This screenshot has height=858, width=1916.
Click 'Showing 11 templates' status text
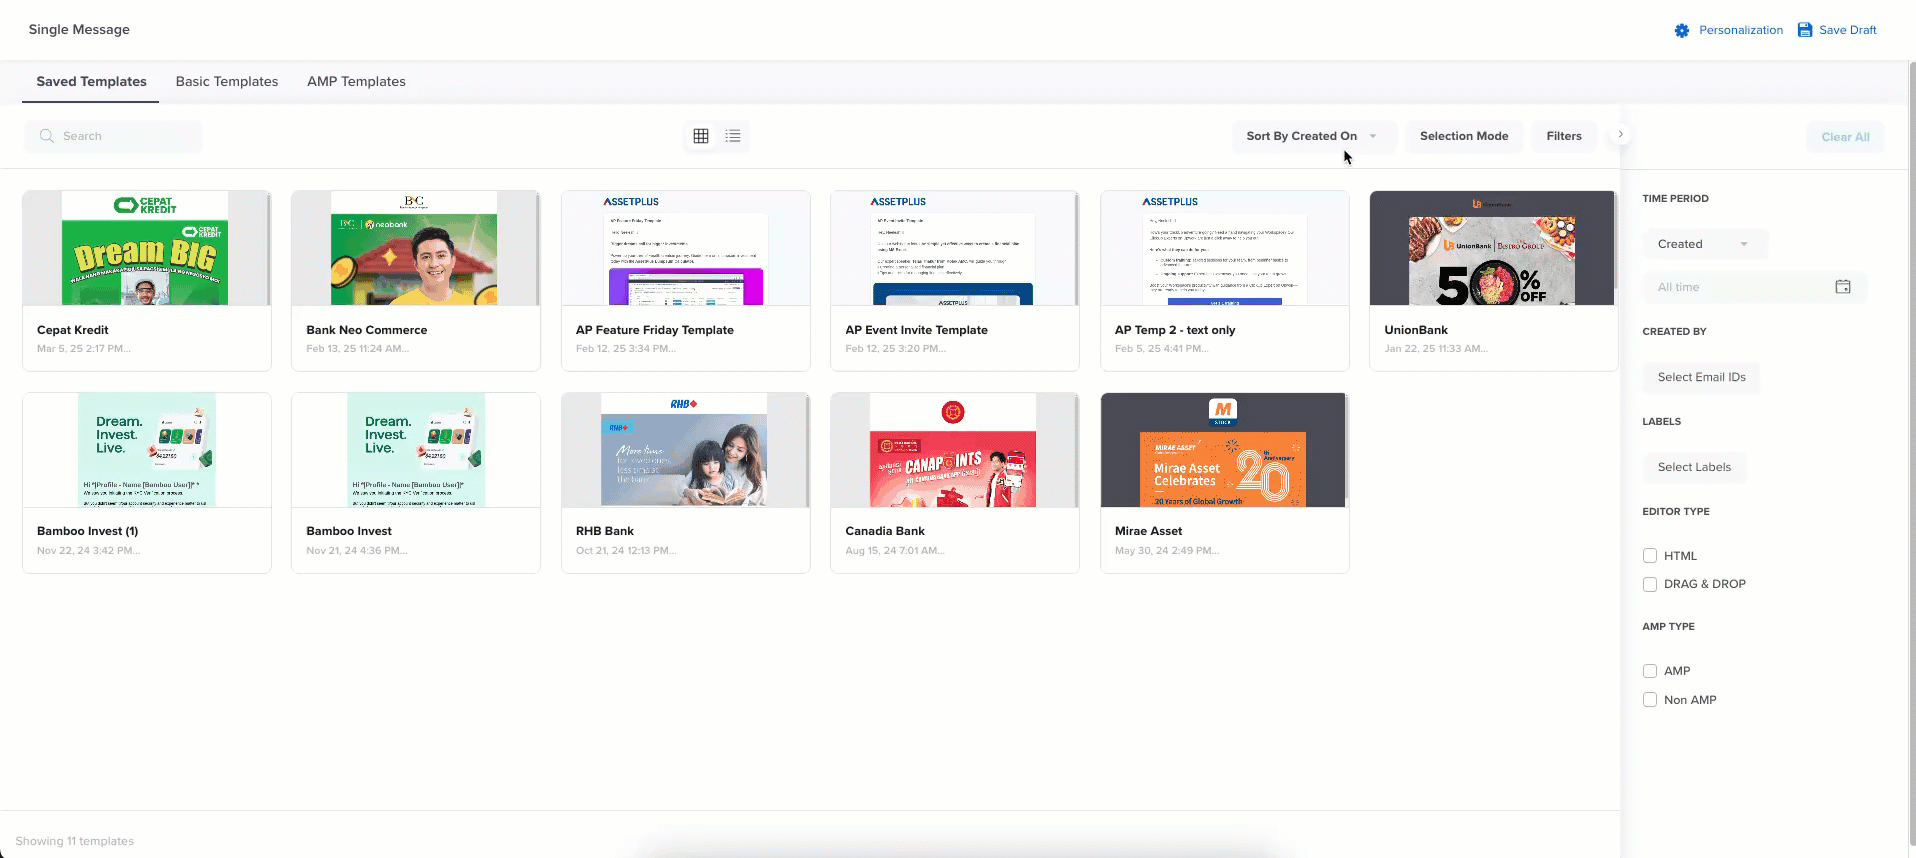tap(74, 841)
